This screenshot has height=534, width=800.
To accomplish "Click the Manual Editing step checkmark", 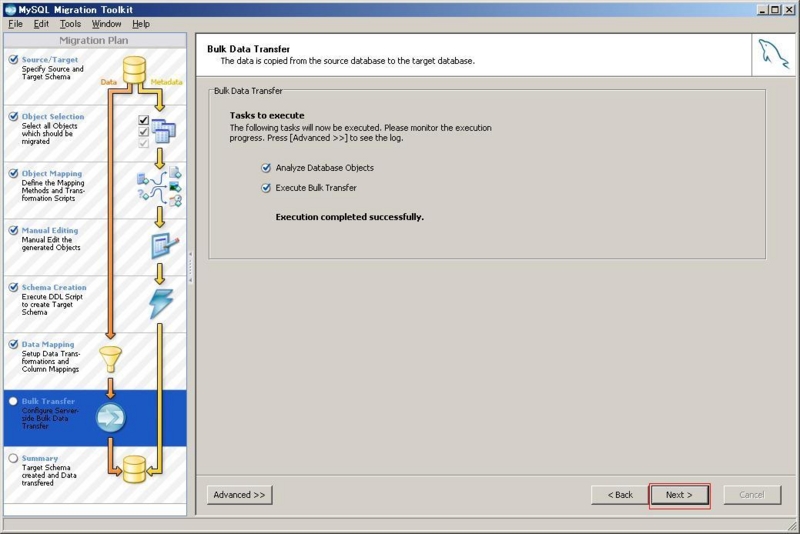I will click(x=13, y=231).
